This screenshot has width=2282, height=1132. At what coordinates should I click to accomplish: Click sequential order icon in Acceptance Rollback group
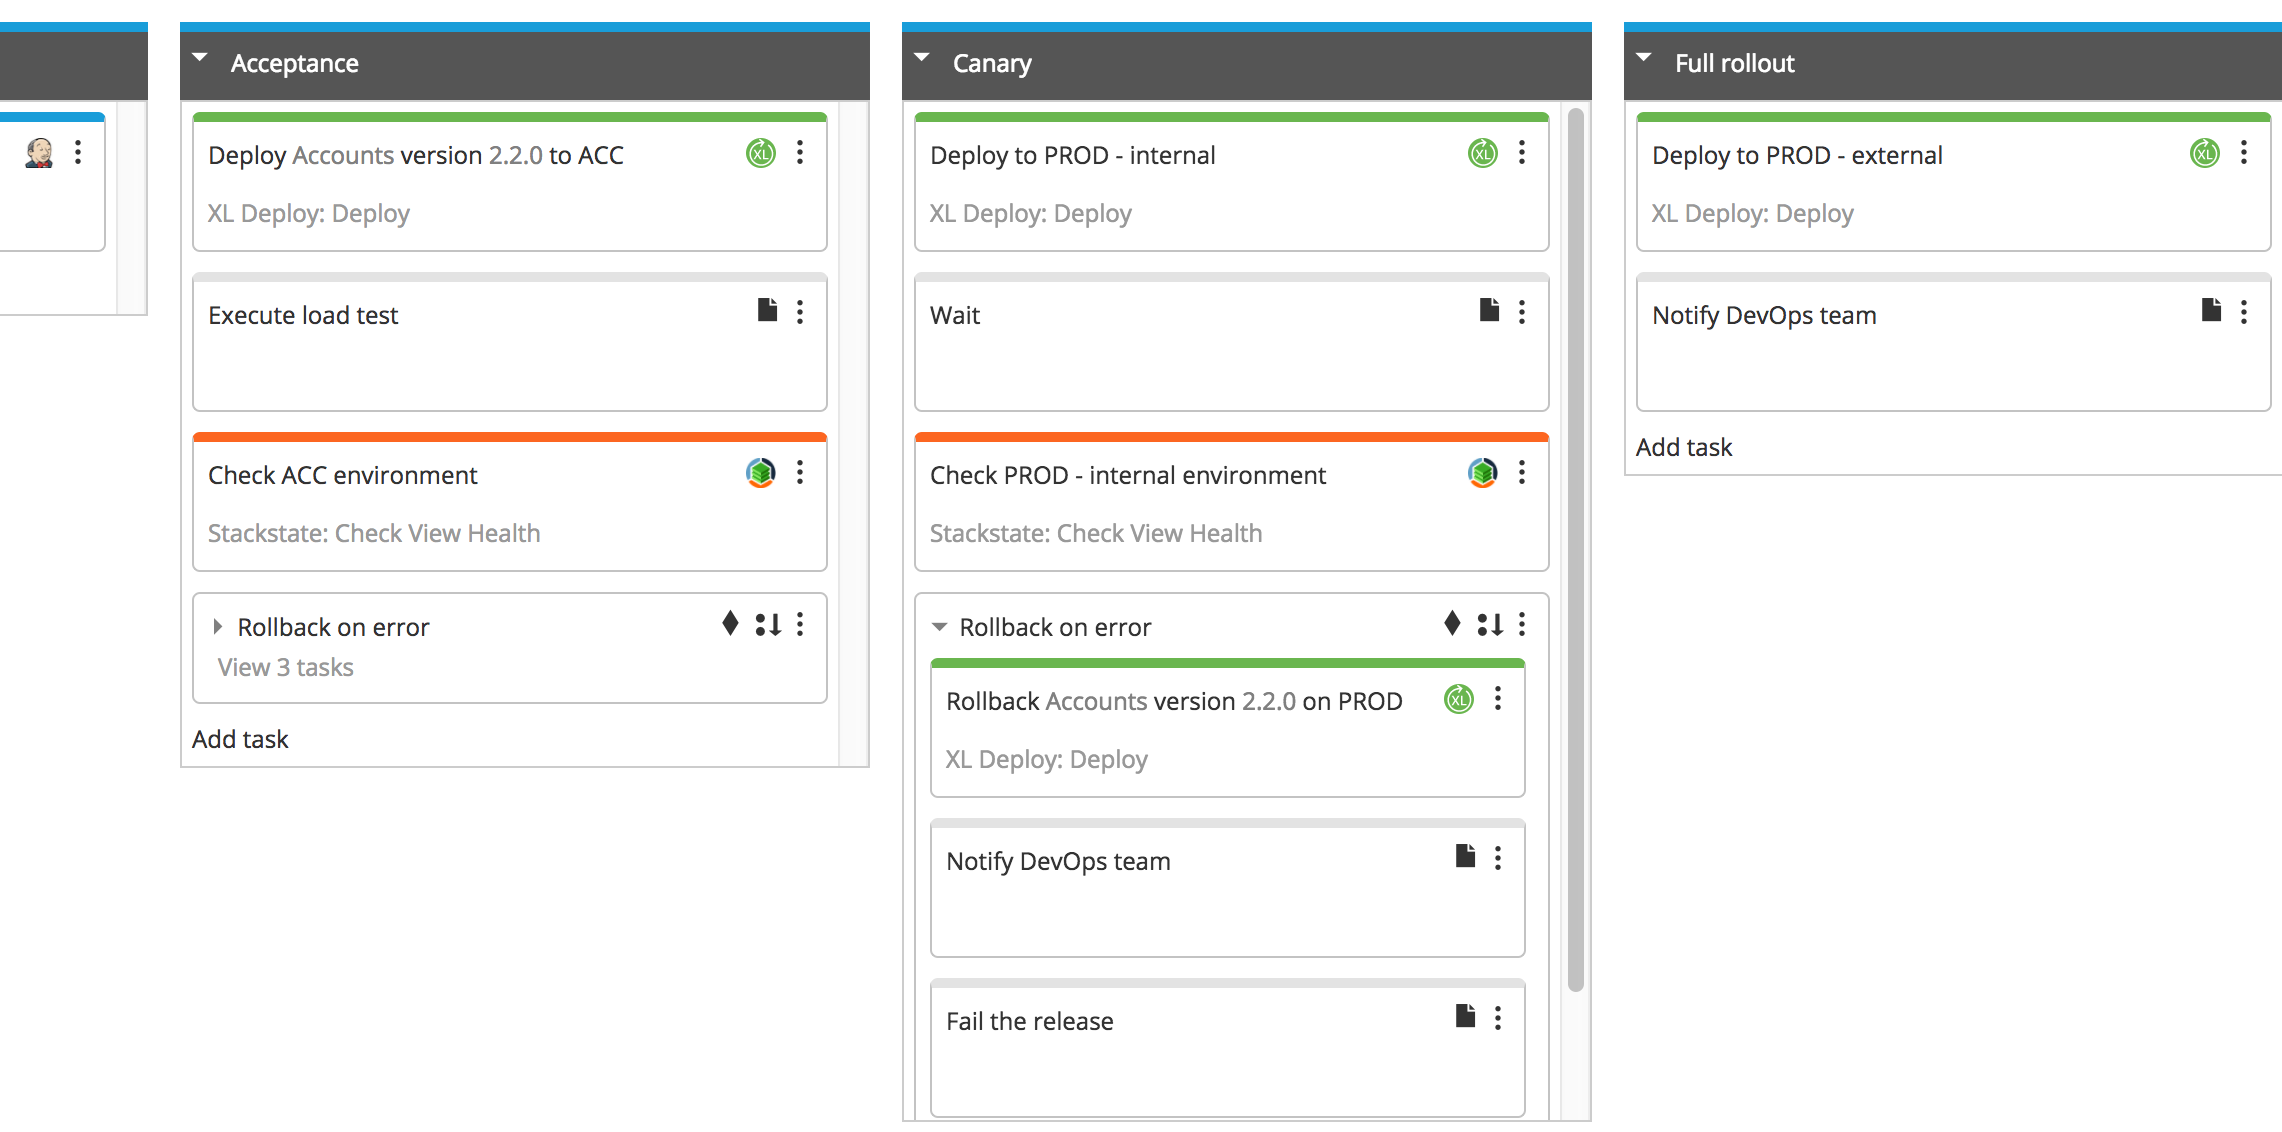pos(768,624)
